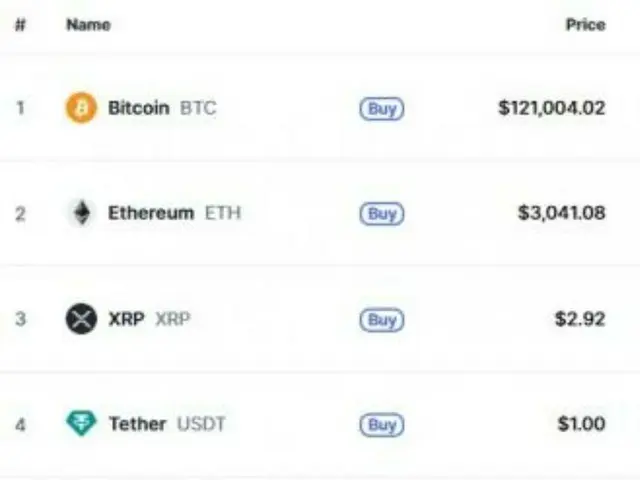Select the Bitcoin price $121,004.02

coord(551,108)
